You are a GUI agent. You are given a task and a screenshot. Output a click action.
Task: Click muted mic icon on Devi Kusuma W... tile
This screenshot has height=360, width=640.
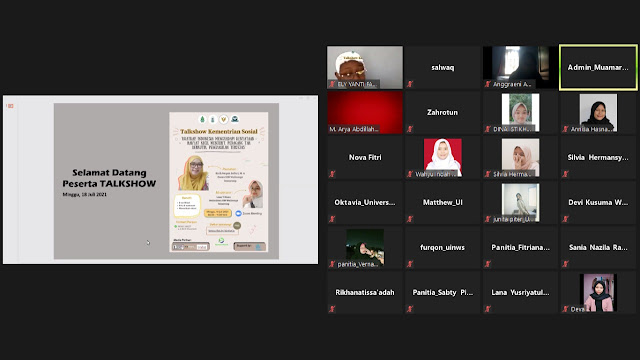coord(565,219)
